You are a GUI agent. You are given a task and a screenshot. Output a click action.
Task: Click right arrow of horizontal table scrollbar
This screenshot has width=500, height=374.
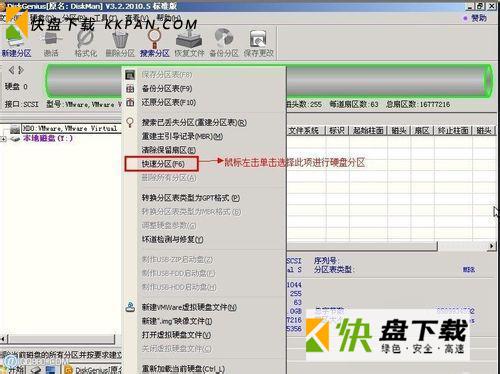click(x=491, y=246)
